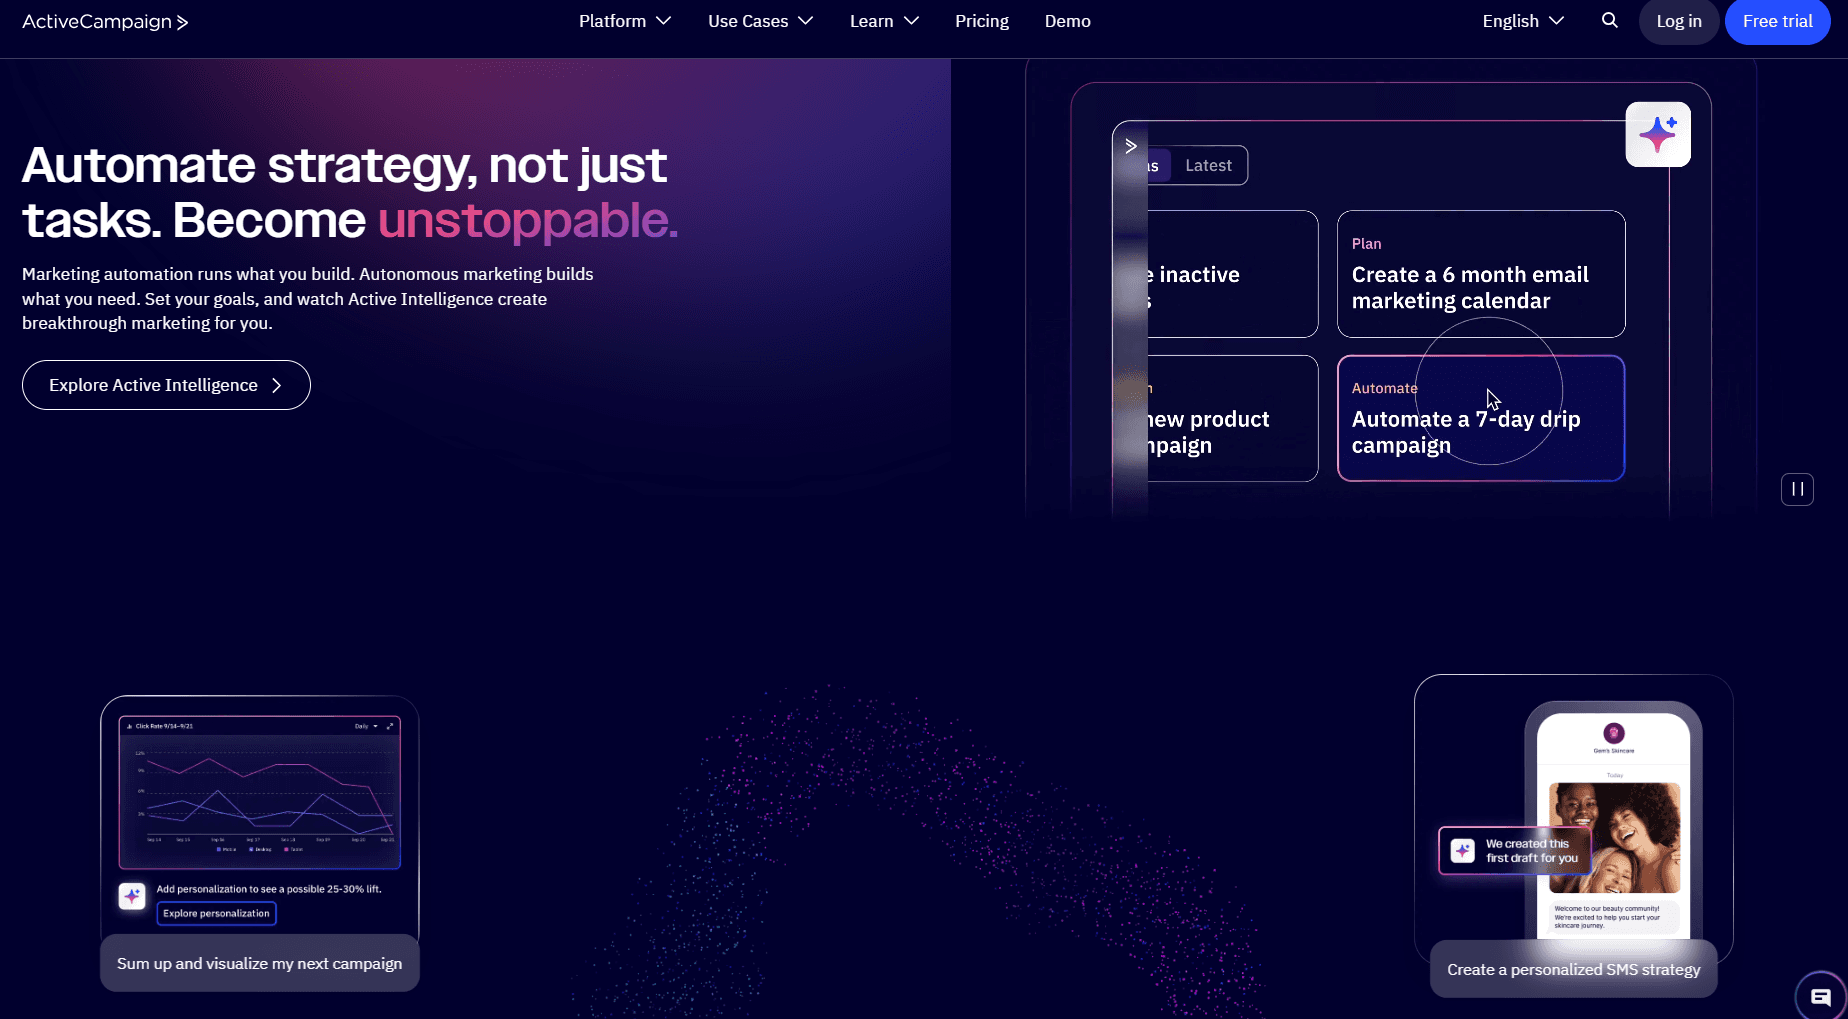
Task: Open Daily dropdown in chart card
Action: coord(366,726)
